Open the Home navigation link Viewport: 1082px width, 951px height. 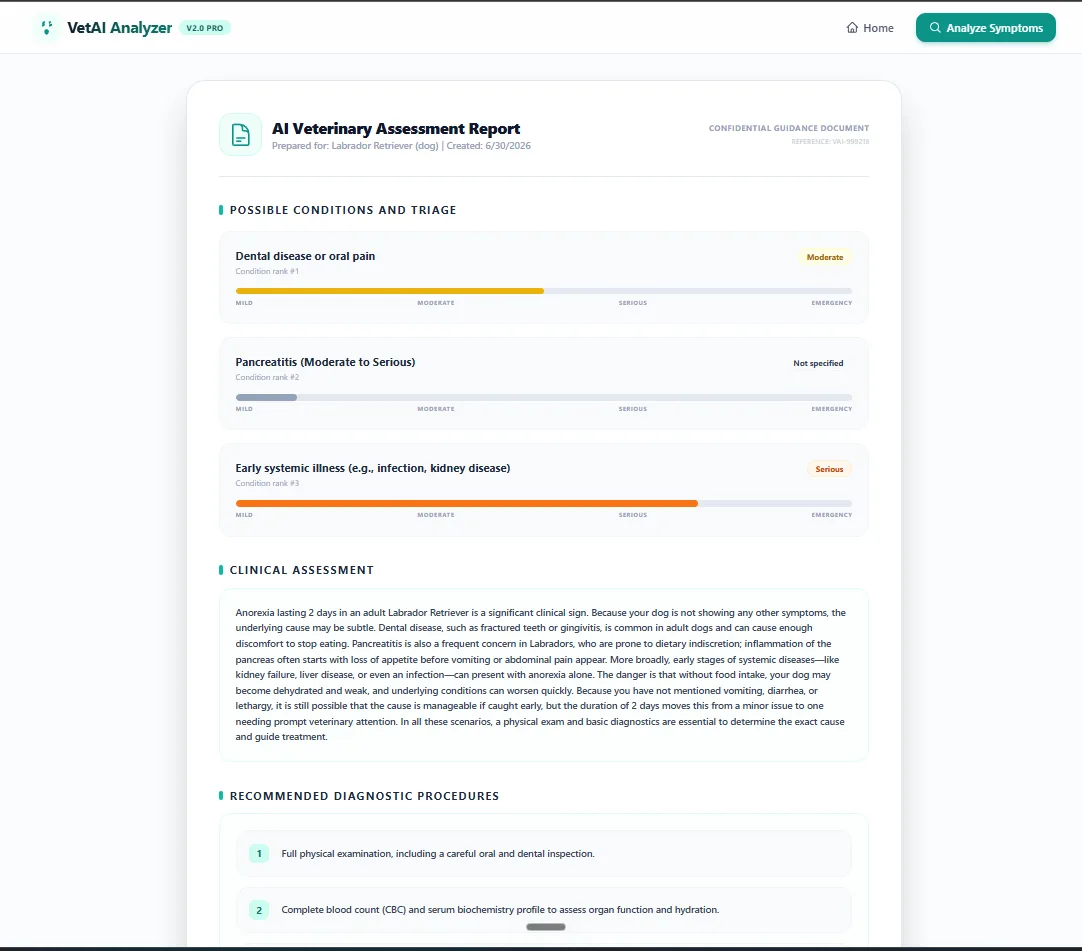point(869,28)
